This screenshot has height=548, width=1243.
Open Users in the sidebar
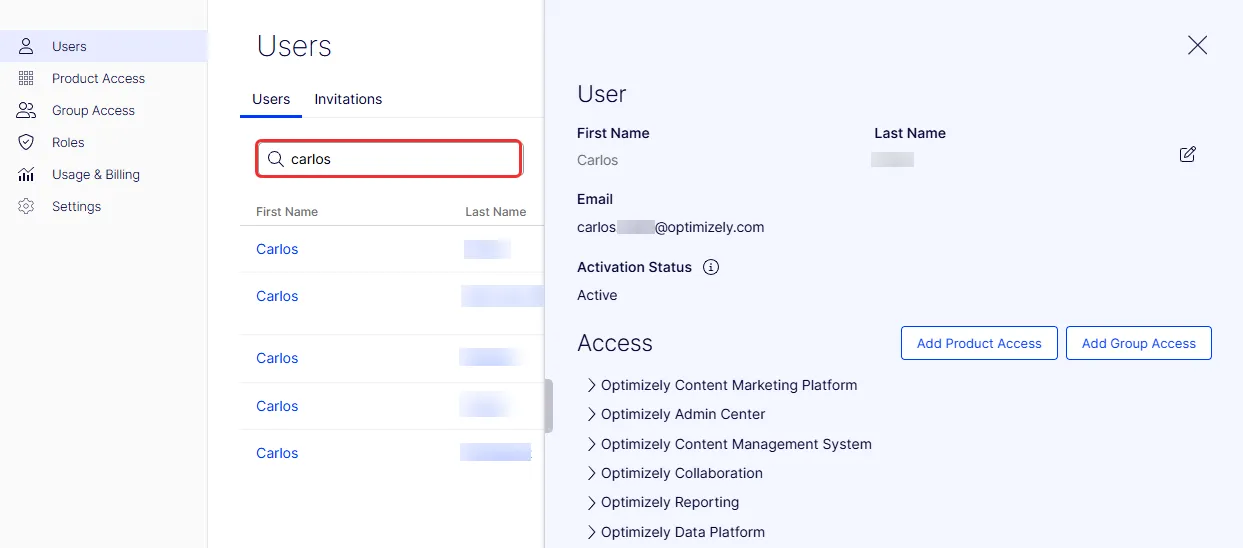pyautogui.click(x=103, y=46)
